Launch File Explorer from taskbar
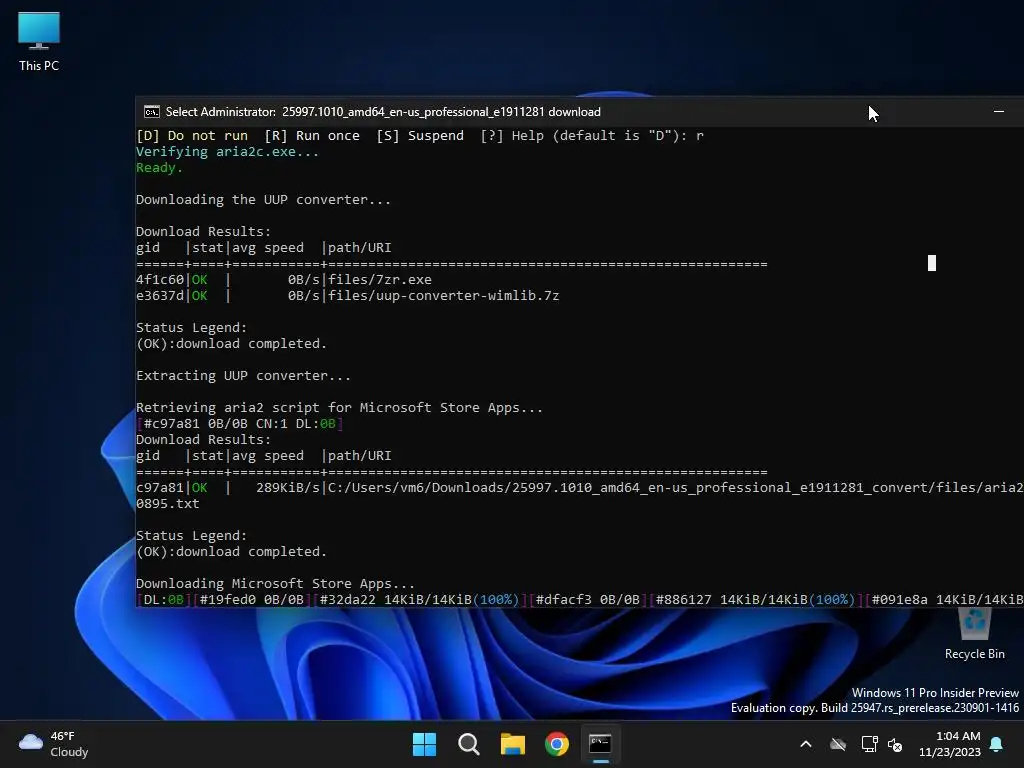 click(x=513, y=744)
